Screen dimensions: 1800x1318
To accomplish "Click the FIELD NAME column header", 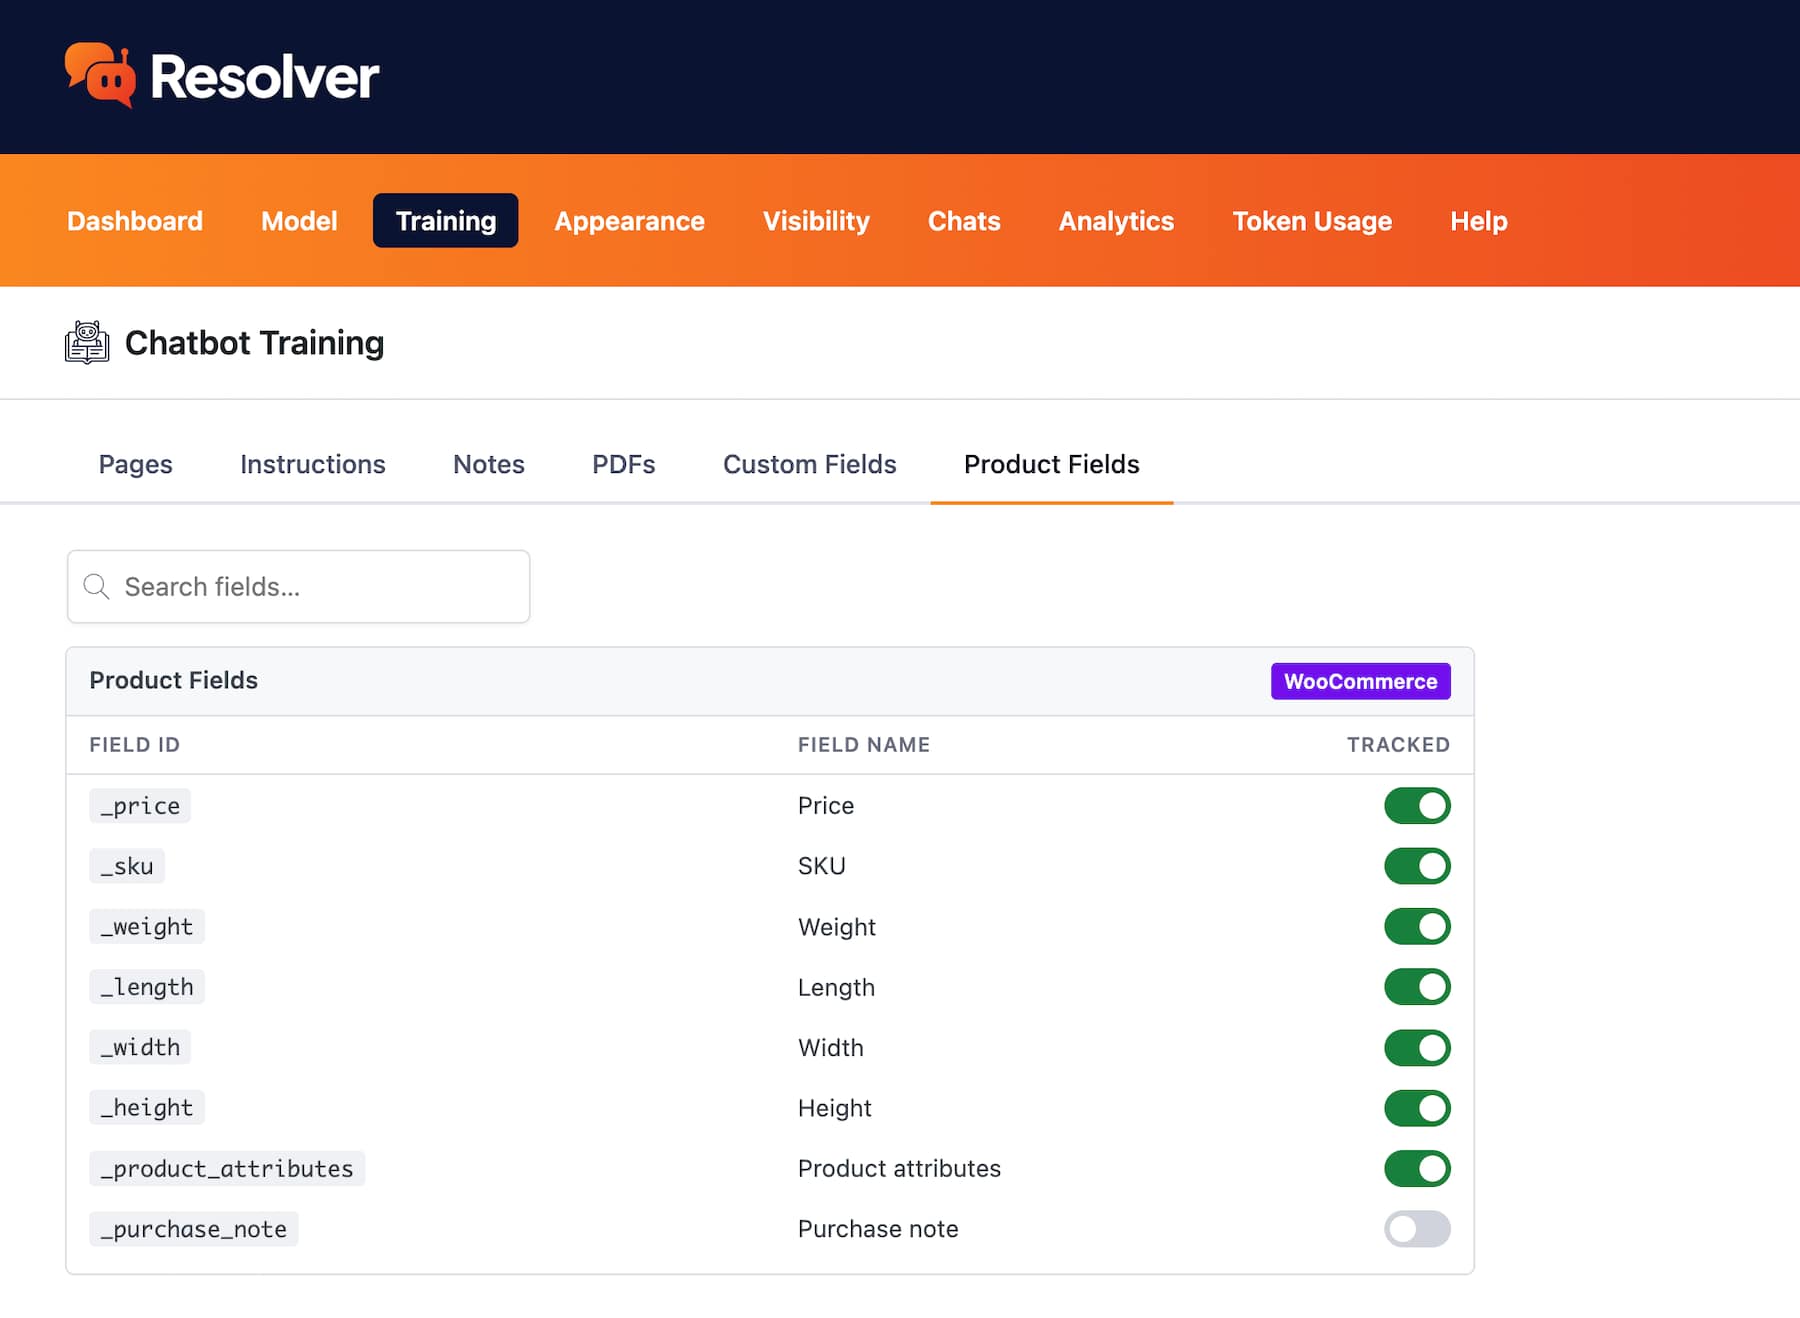I will pyautogui.click(x=864, y=745).
